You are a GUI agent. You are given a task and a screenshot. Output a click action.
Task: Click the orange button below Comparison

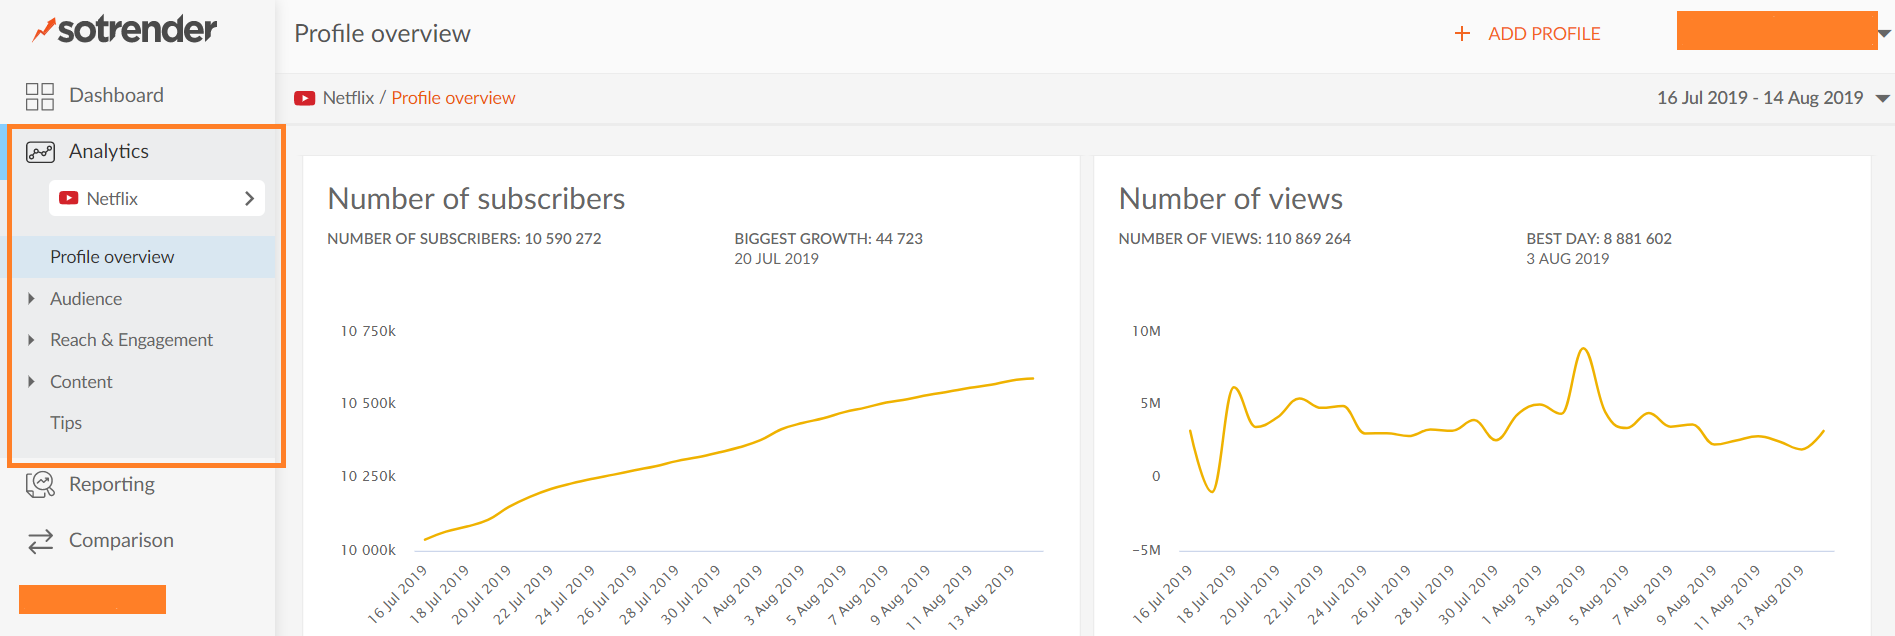coord(92,599)
